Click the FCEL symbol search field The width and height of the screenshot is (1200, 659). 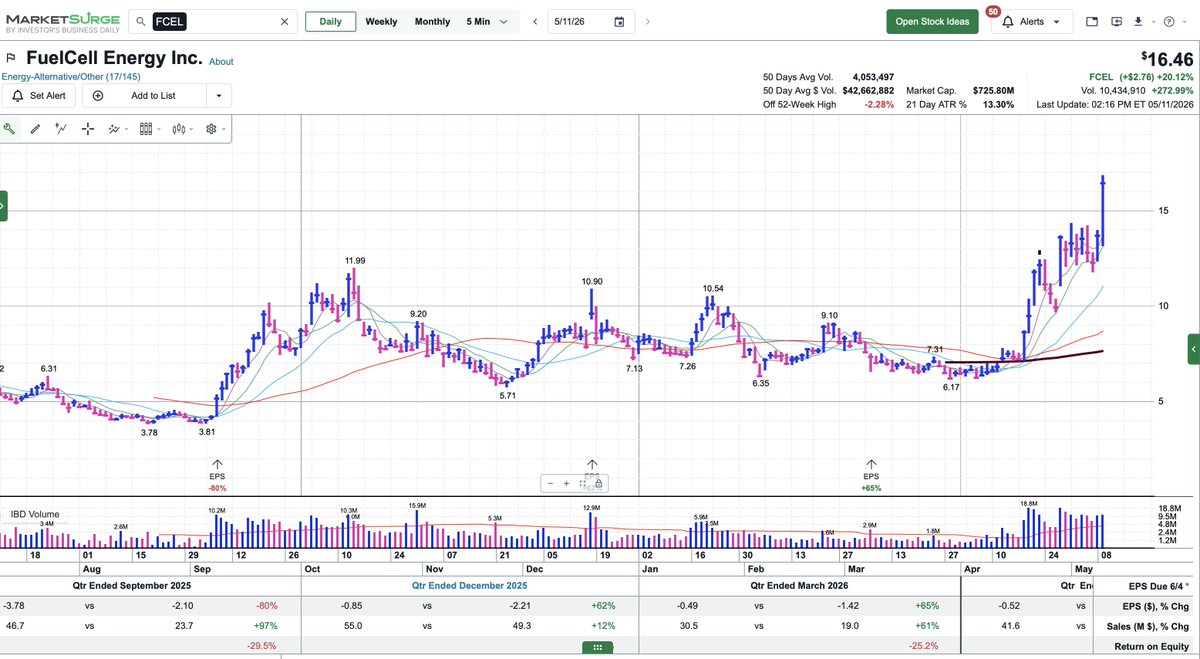click(214, 21)
